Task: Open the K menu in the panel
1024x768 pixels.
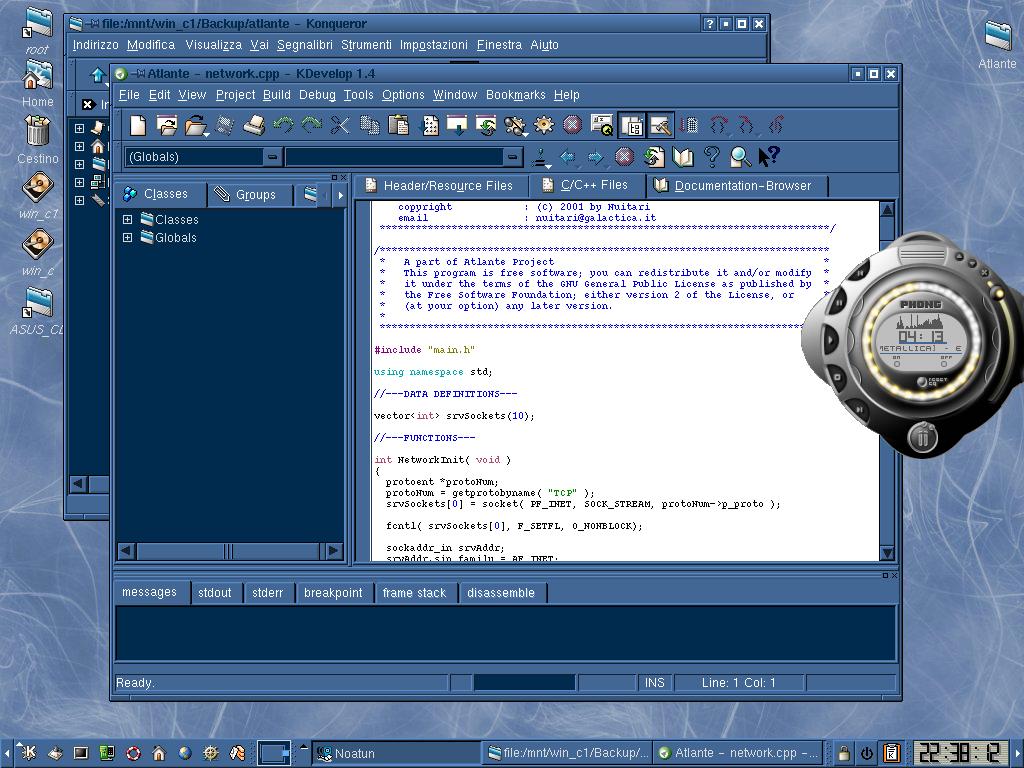Action: (x=27, y=753)
